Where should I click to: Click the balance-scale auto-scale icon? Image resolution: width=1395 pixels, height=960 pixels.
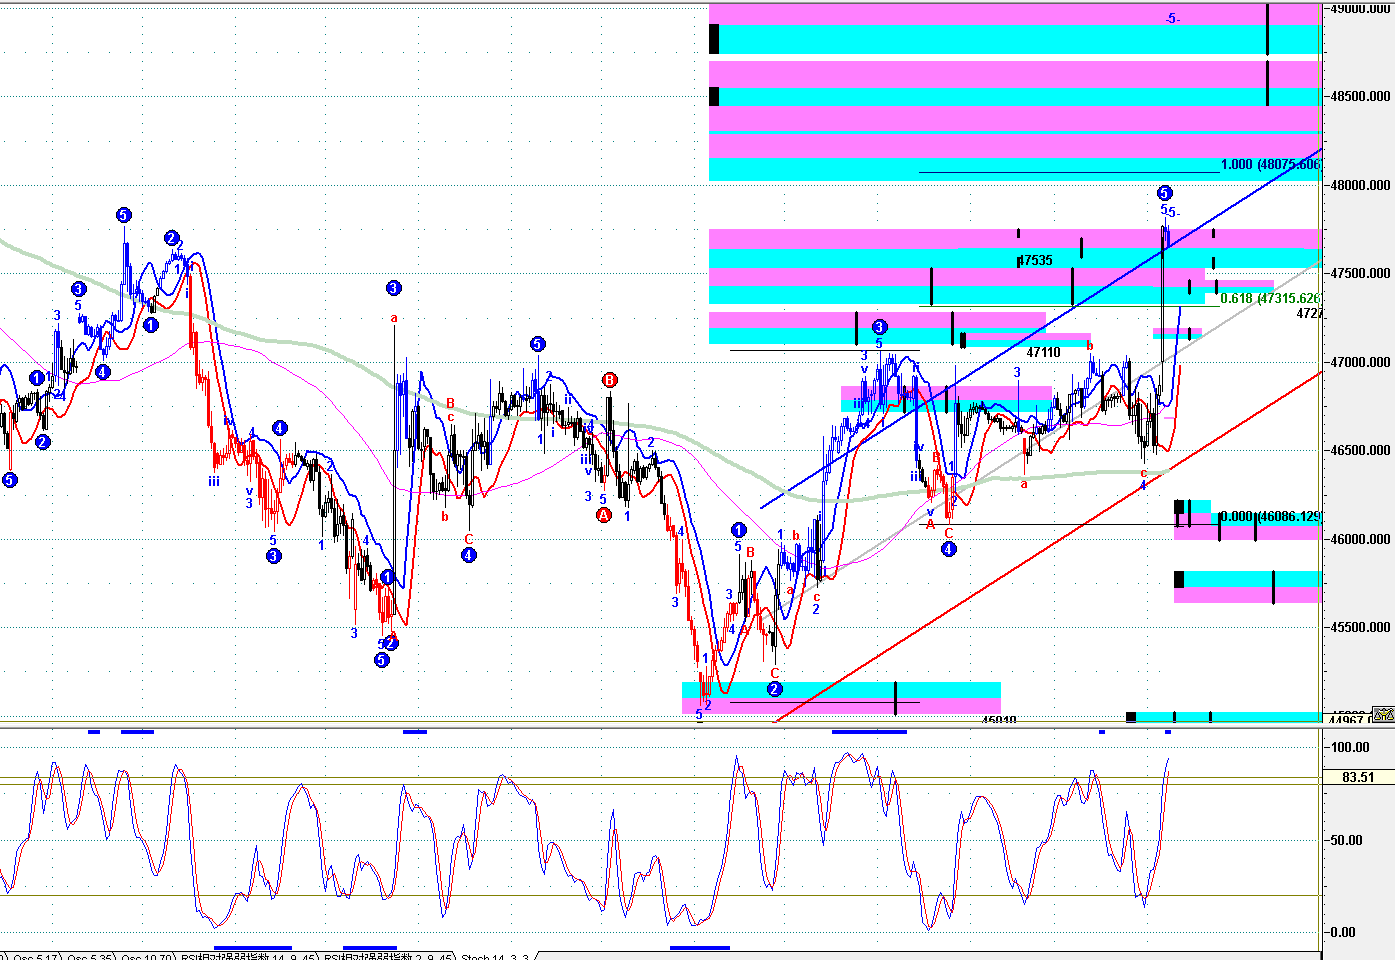(x=1383, y=715)
